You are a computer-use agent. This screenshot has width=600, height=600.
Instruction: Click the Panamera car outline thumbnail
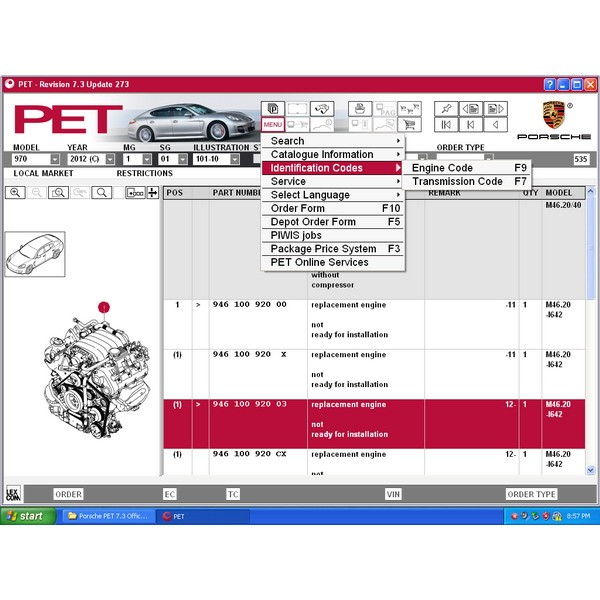35,254
